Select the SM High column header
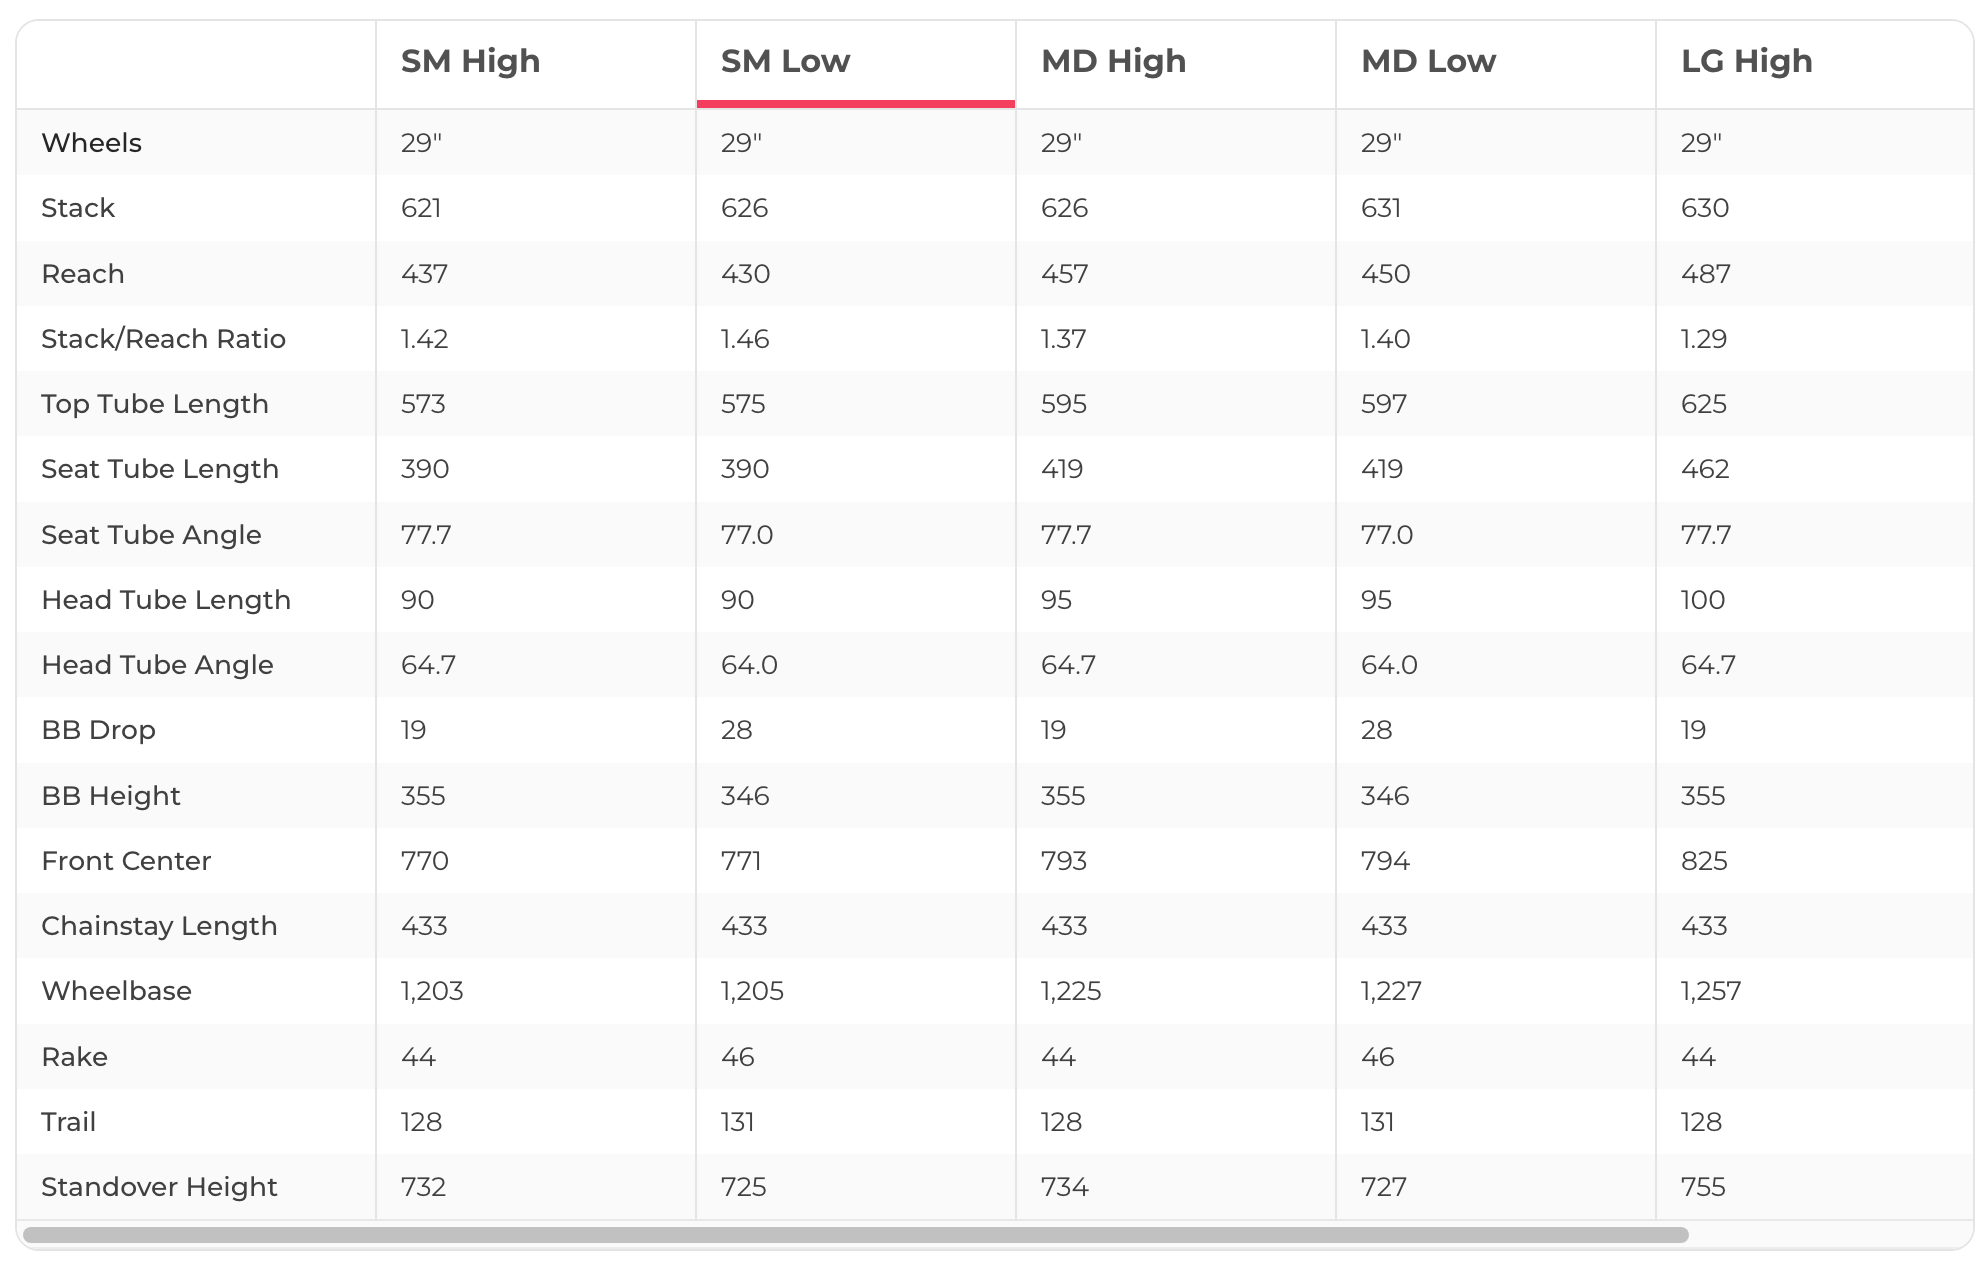 (x=470, y=62)
